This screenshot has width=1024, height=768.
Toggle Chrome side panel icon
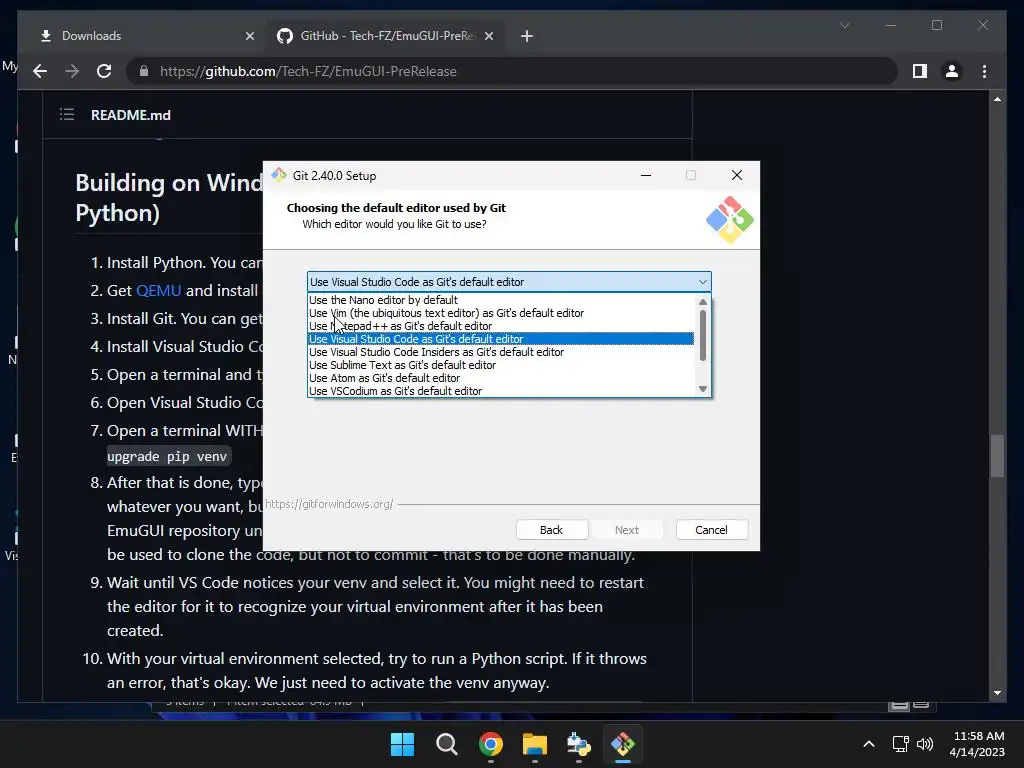(920, 71)
